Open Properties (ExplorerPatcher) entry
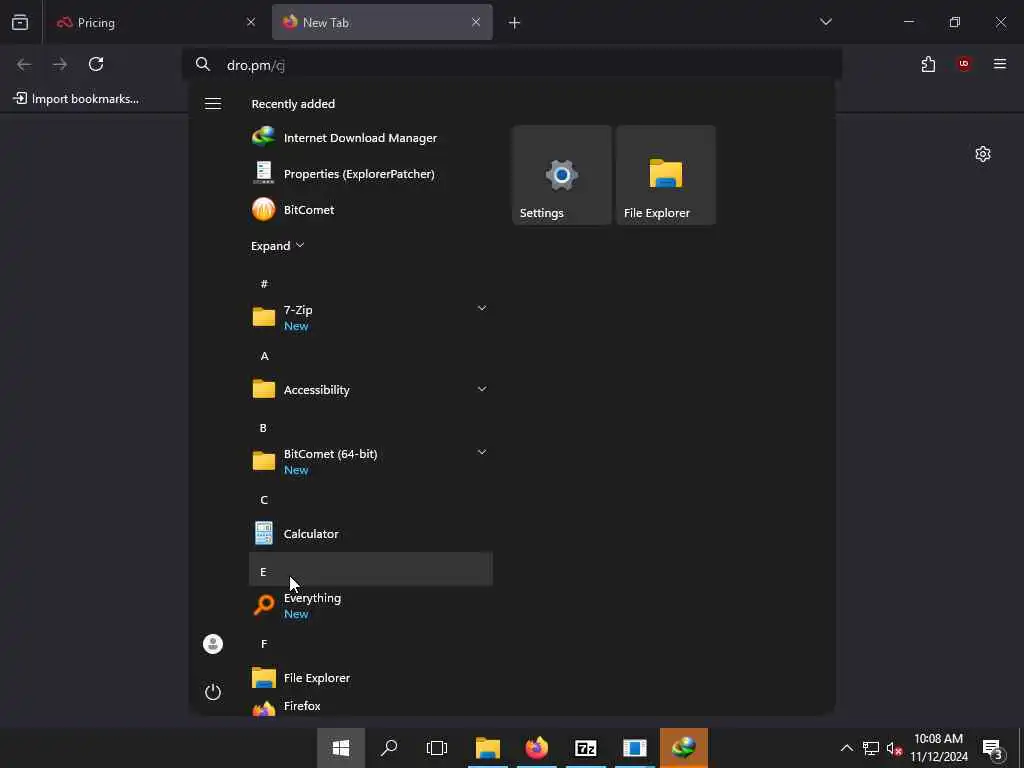This screenshot has height=768, width=1024. coord(370,174)
